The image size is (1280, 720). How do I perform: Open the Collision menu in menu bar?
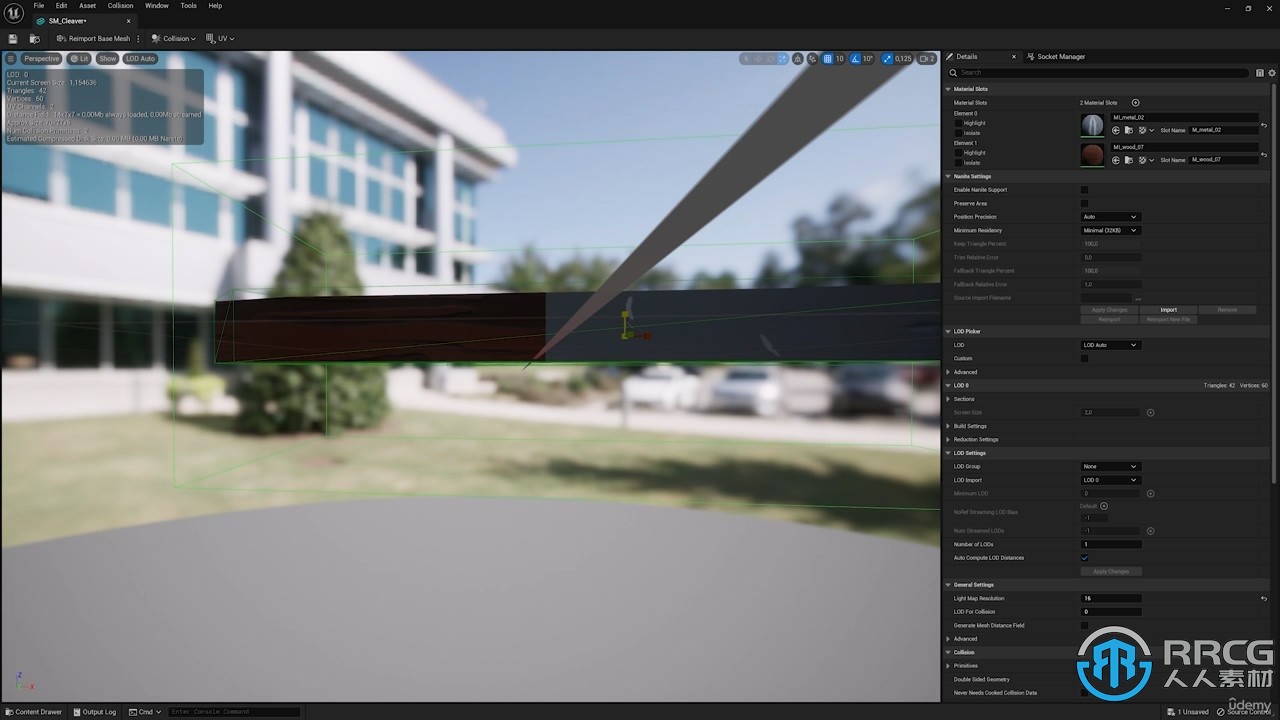coord(121,6)
